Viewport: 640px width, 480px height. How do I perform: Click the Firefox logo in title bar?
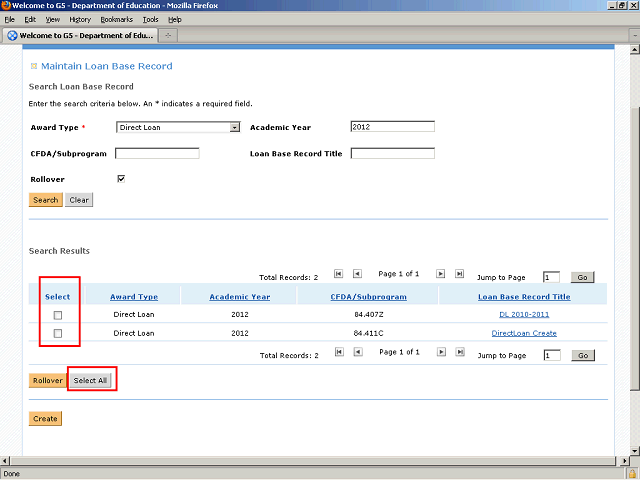tap(6, 5)
